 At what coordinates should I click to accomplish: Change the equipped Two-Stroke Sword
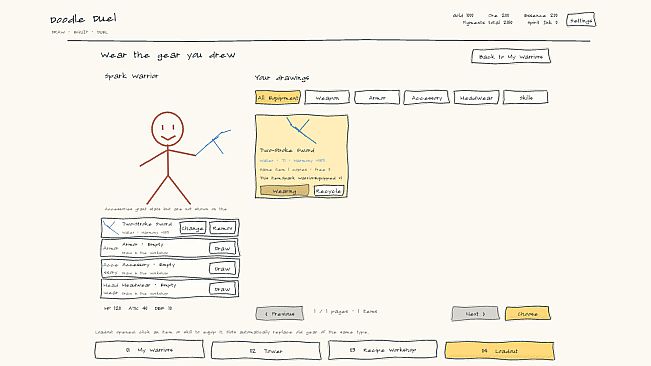tap(193, 228)
